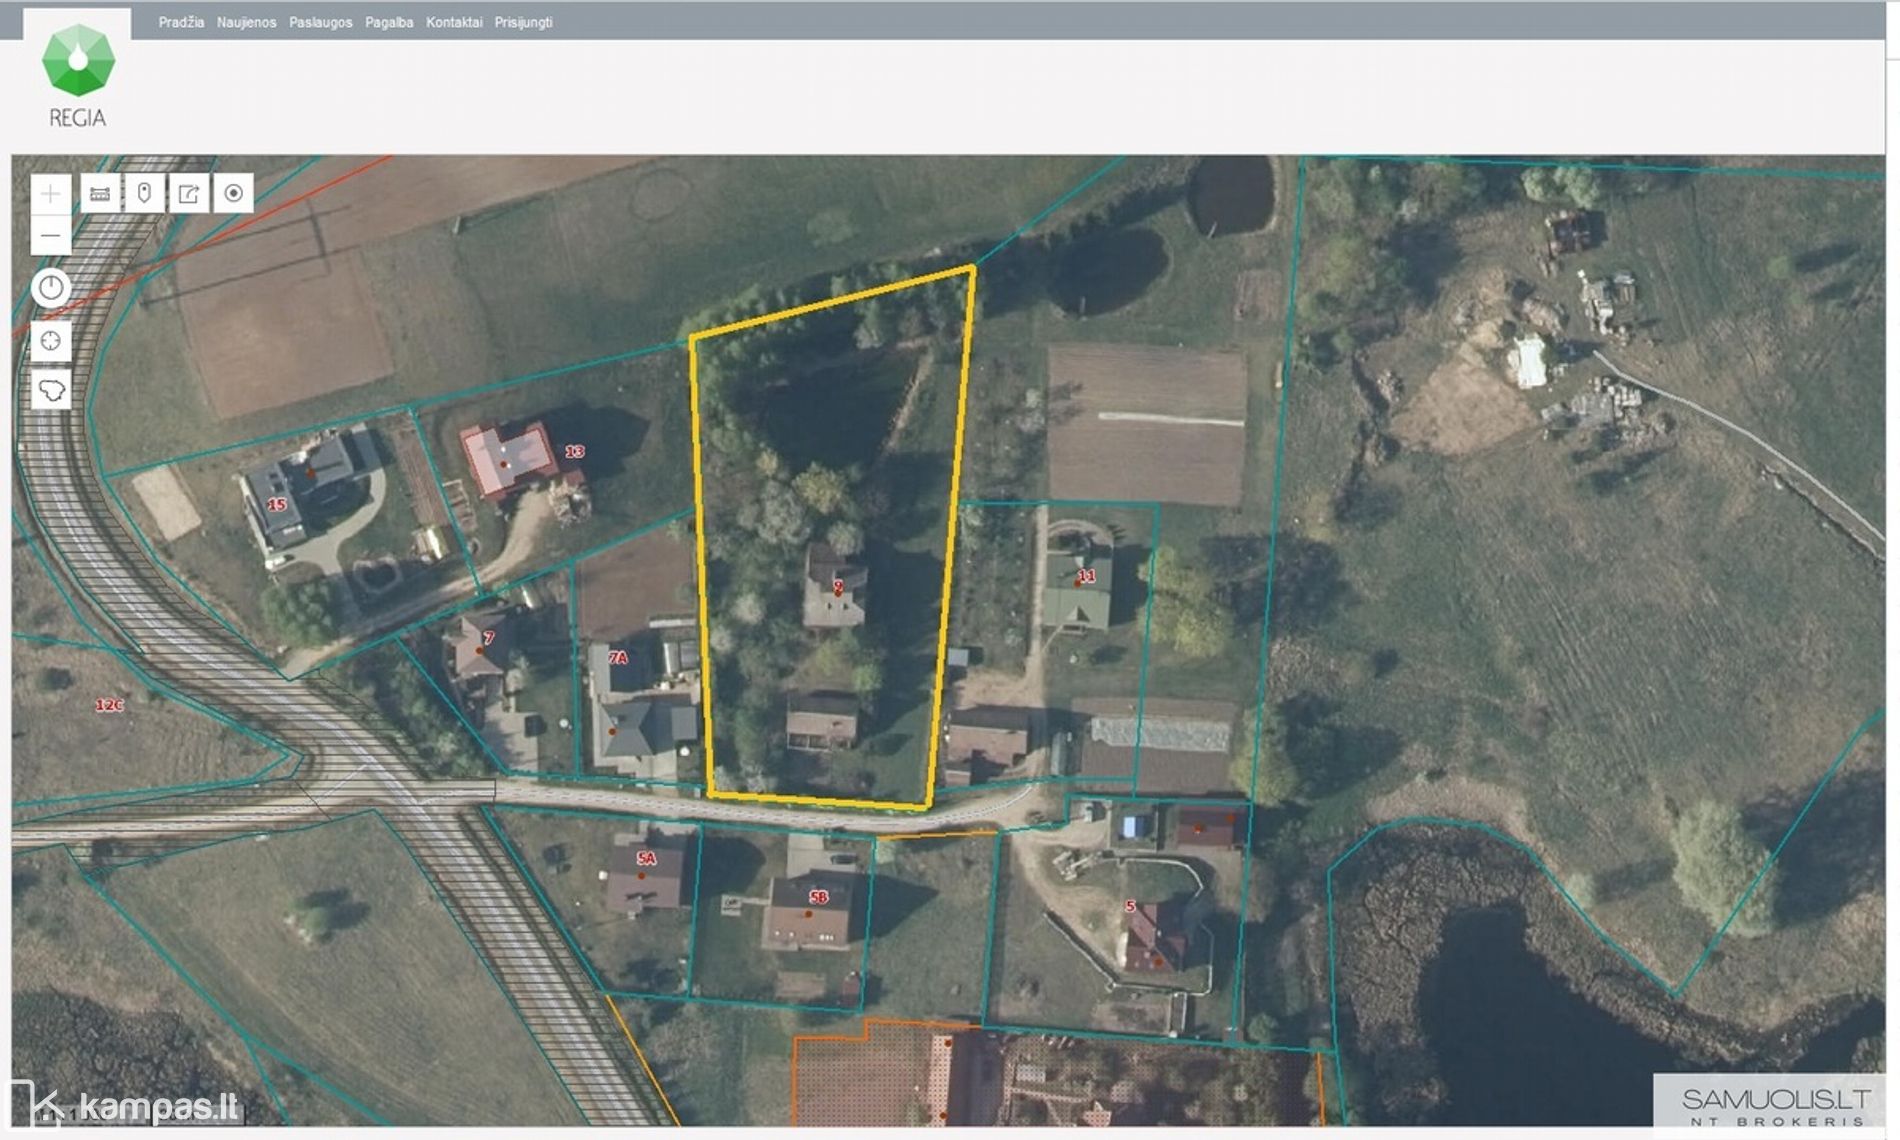
Task: Toggle the circular target layer button
Action: (233, 194)
